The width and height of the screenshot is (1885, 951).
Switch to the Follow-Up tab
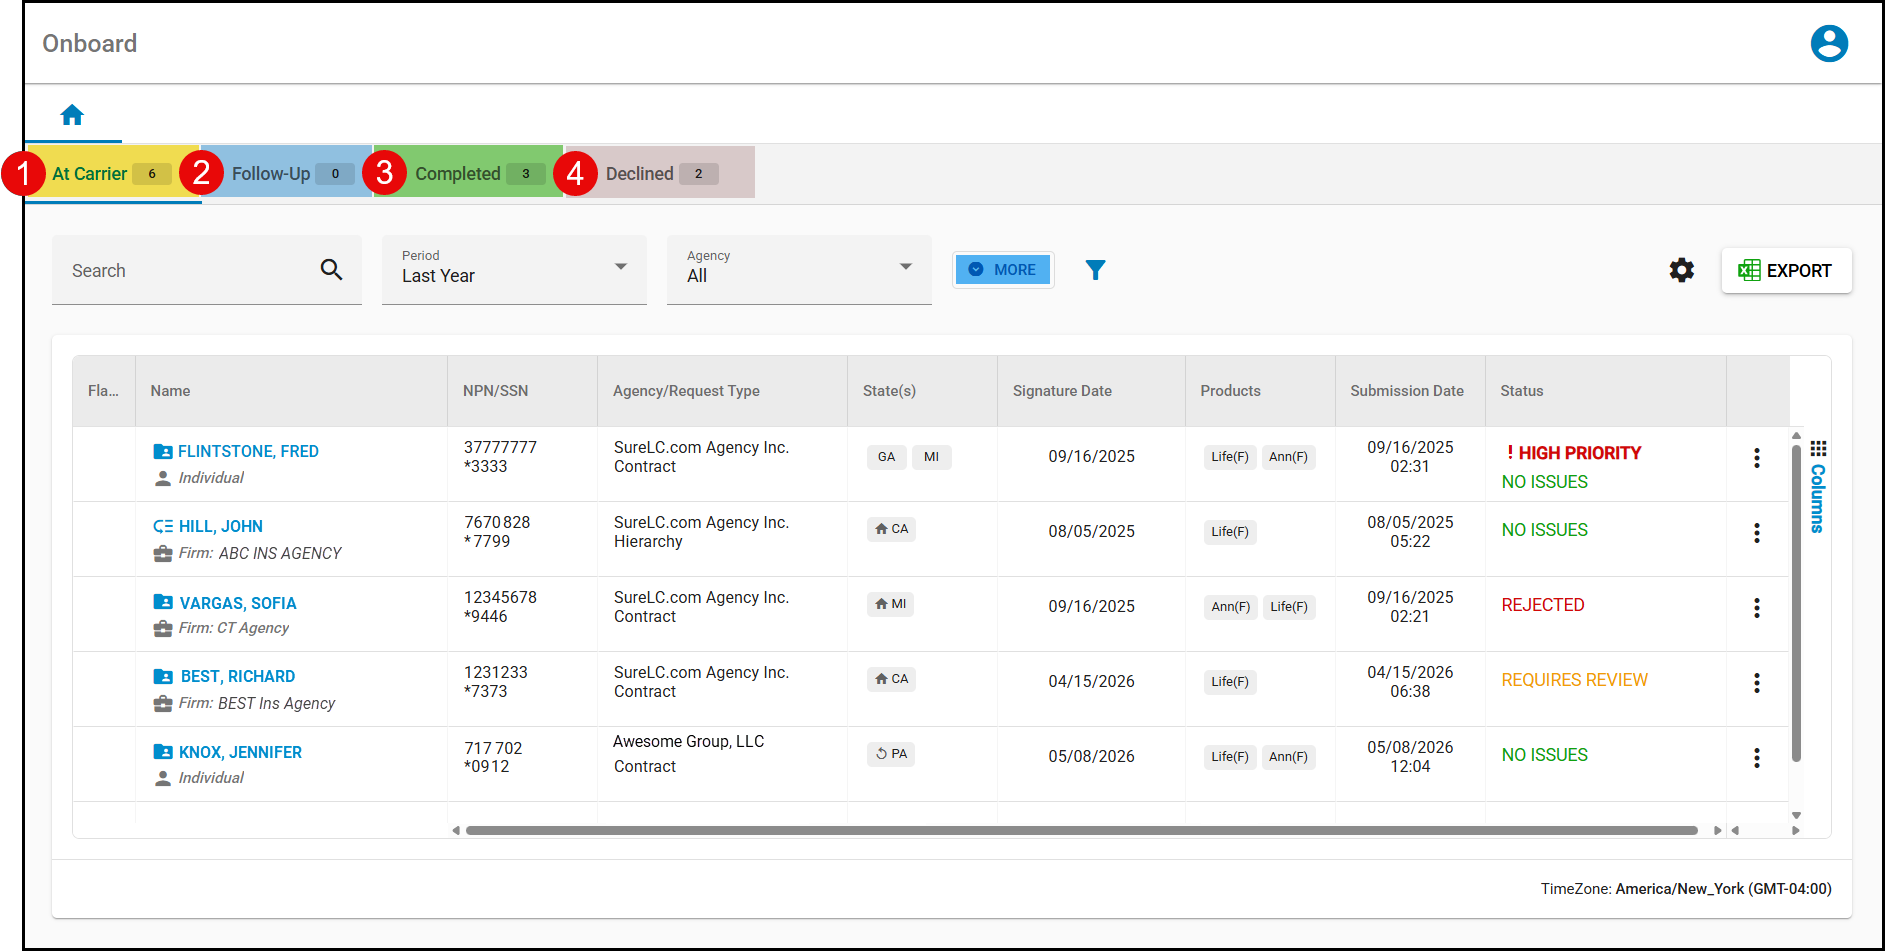click(288, 173)
